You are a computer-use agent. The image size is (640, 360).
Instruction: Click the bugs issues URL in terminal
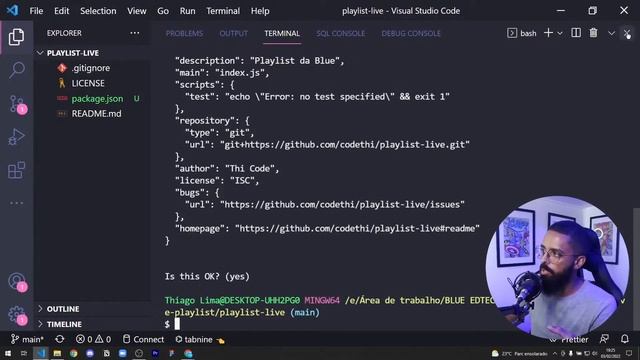pyautogui.click(x=342, y=204)
